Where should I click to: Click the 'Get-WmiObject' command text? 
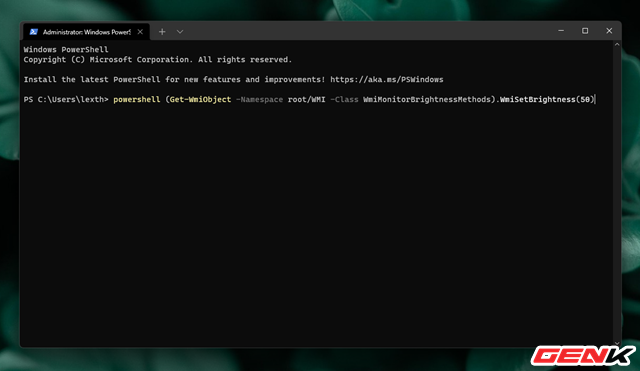tap(200, 100)
